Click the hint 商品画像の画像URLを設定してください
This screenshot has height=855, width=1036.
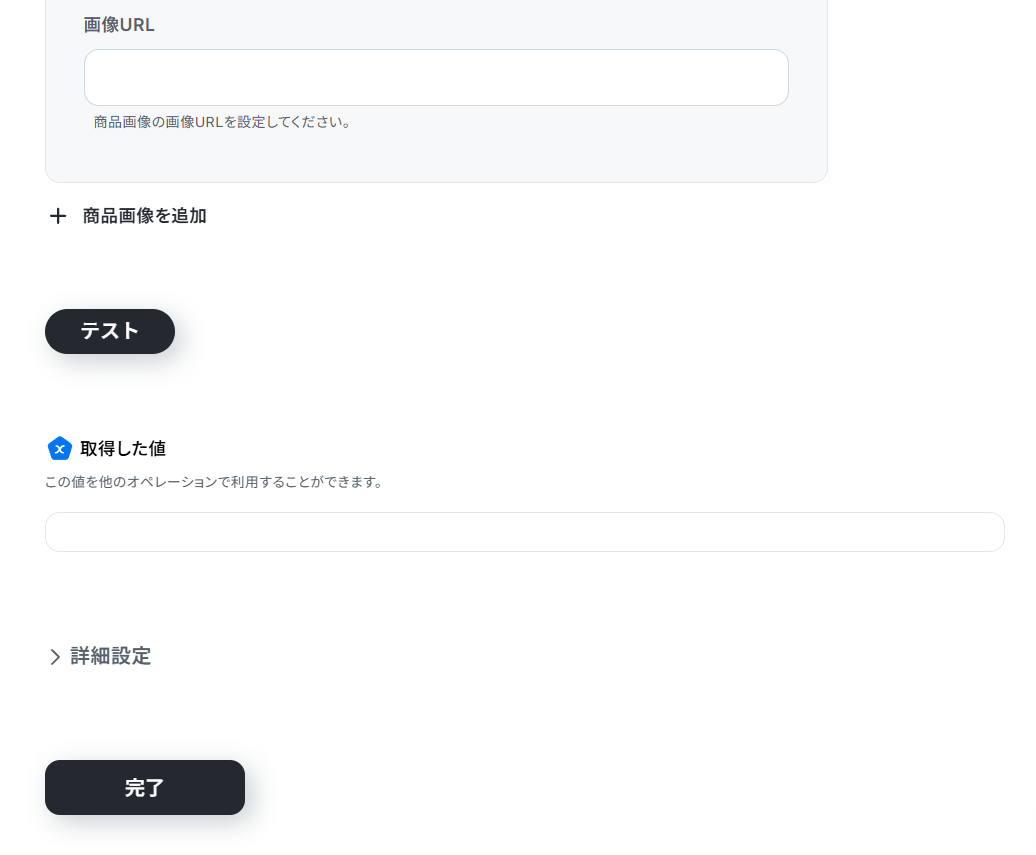(222, 122)
